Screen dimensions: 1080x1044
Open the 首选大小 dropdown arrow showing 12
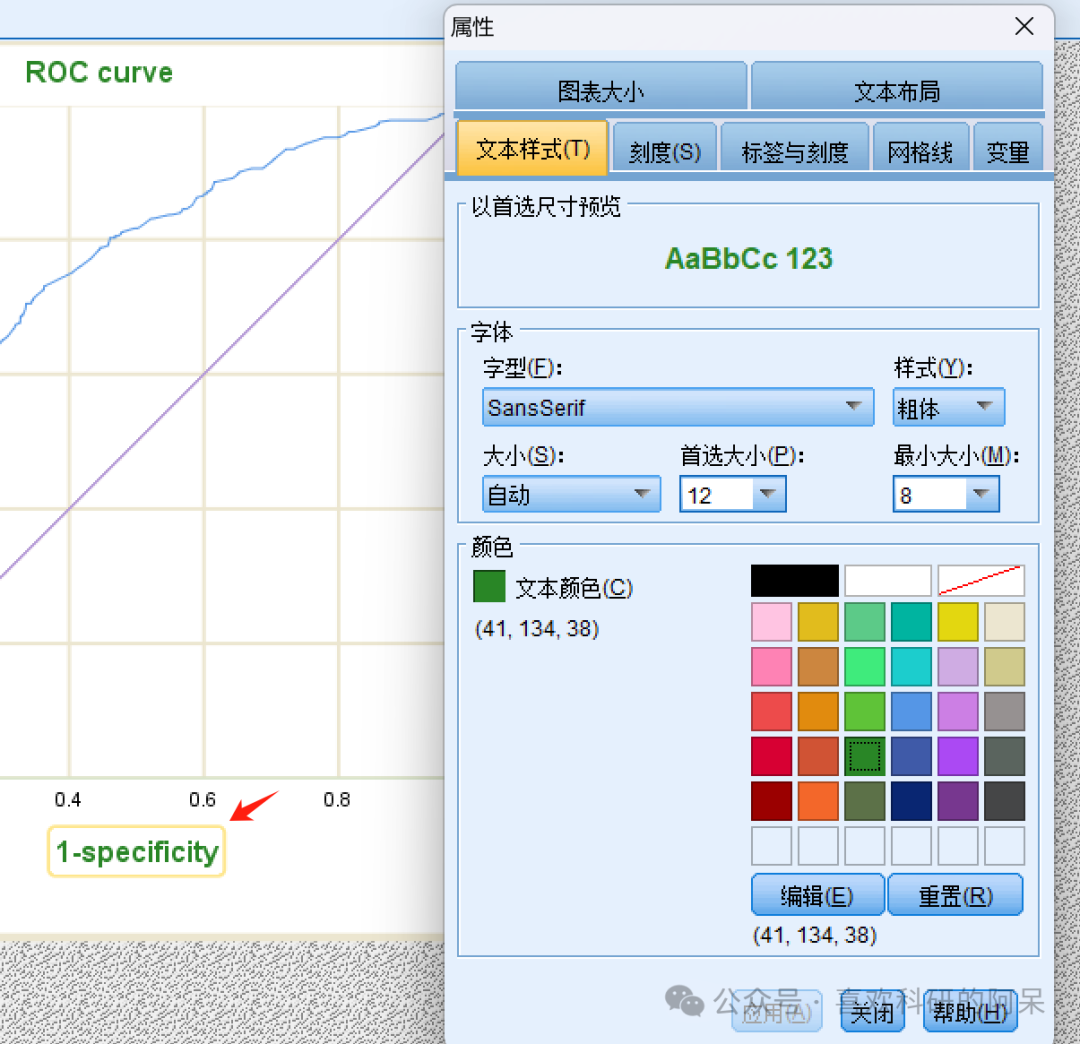[x=768, y=494]
